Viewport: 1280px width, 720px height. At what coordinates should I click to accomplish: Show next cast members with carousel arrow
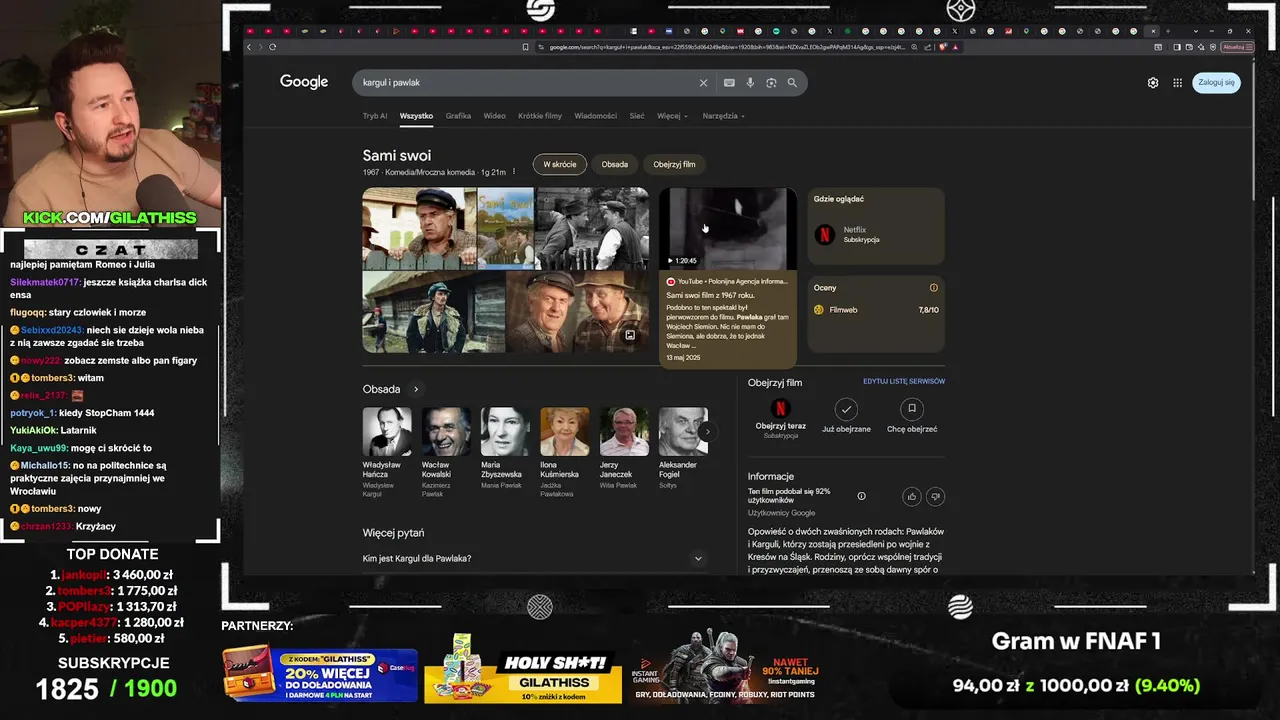[x=707, y=432]
